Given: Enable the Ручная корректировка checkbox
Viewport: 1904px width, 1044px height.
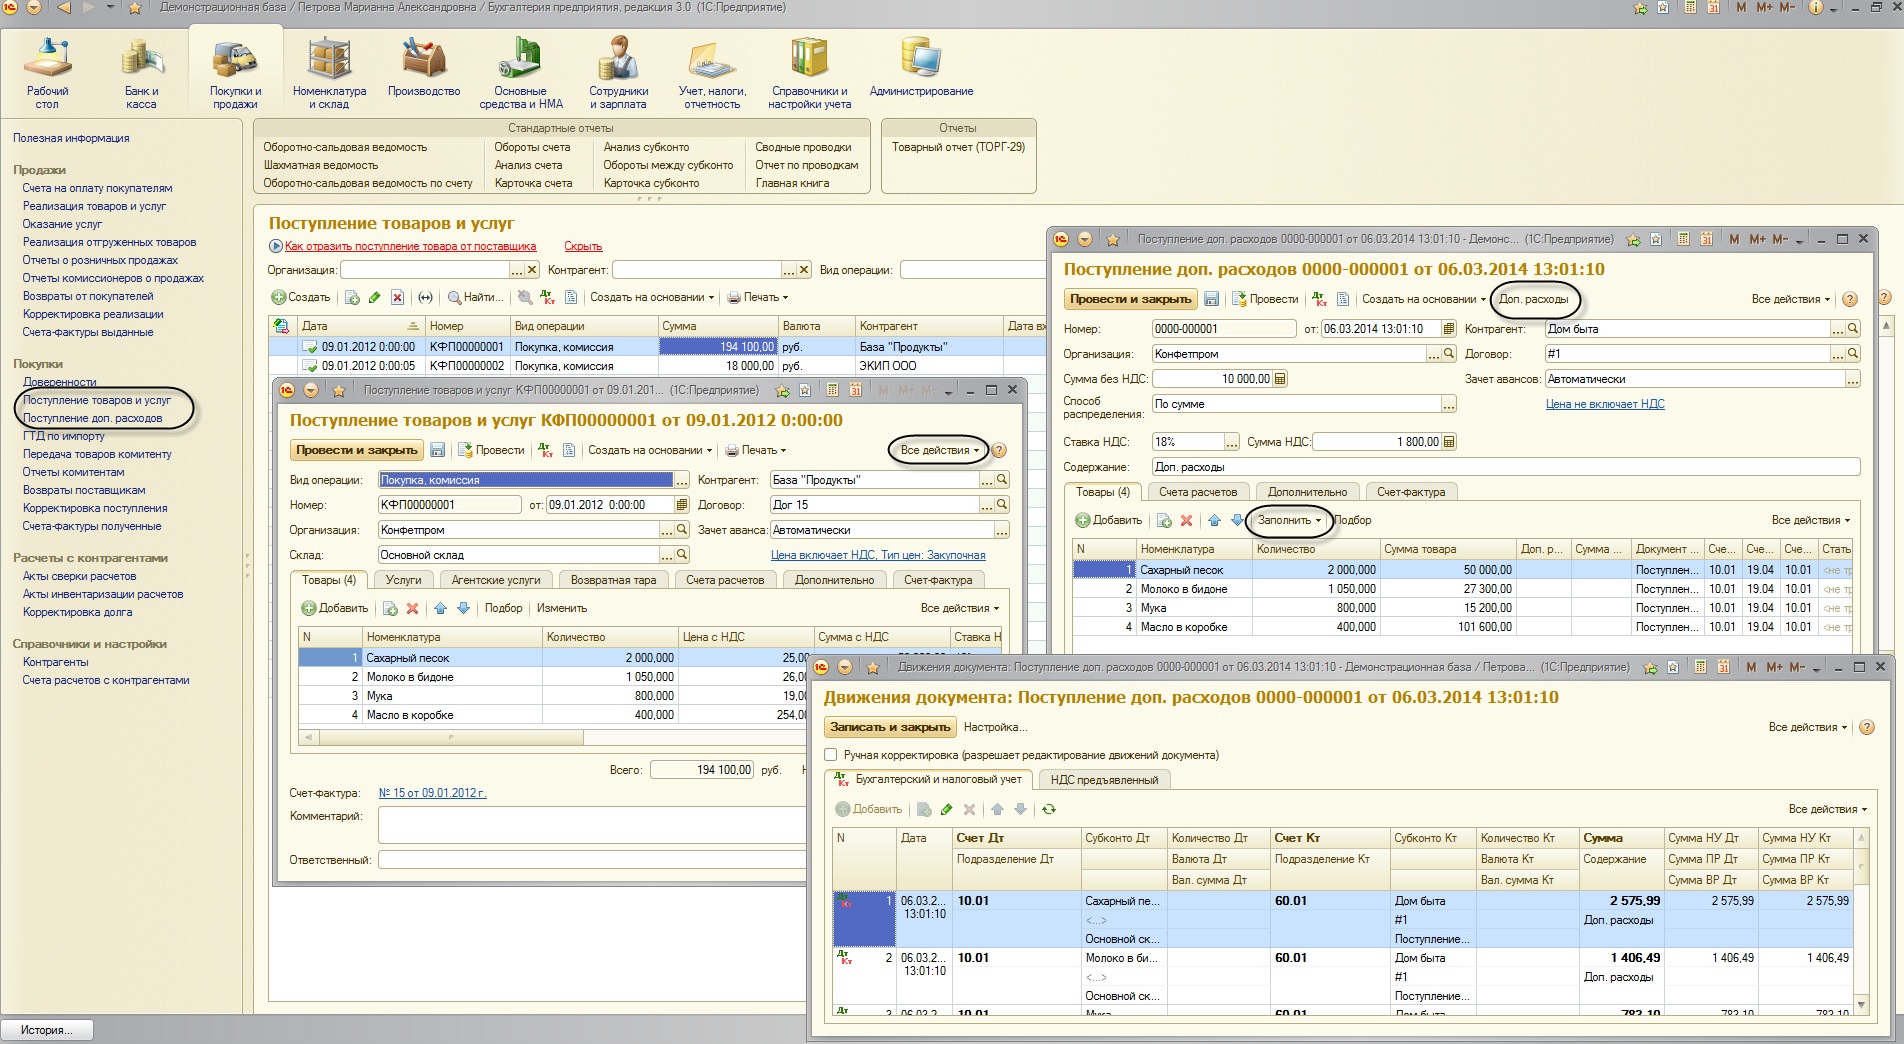Looking at the screenshot, I should point(830,755).
